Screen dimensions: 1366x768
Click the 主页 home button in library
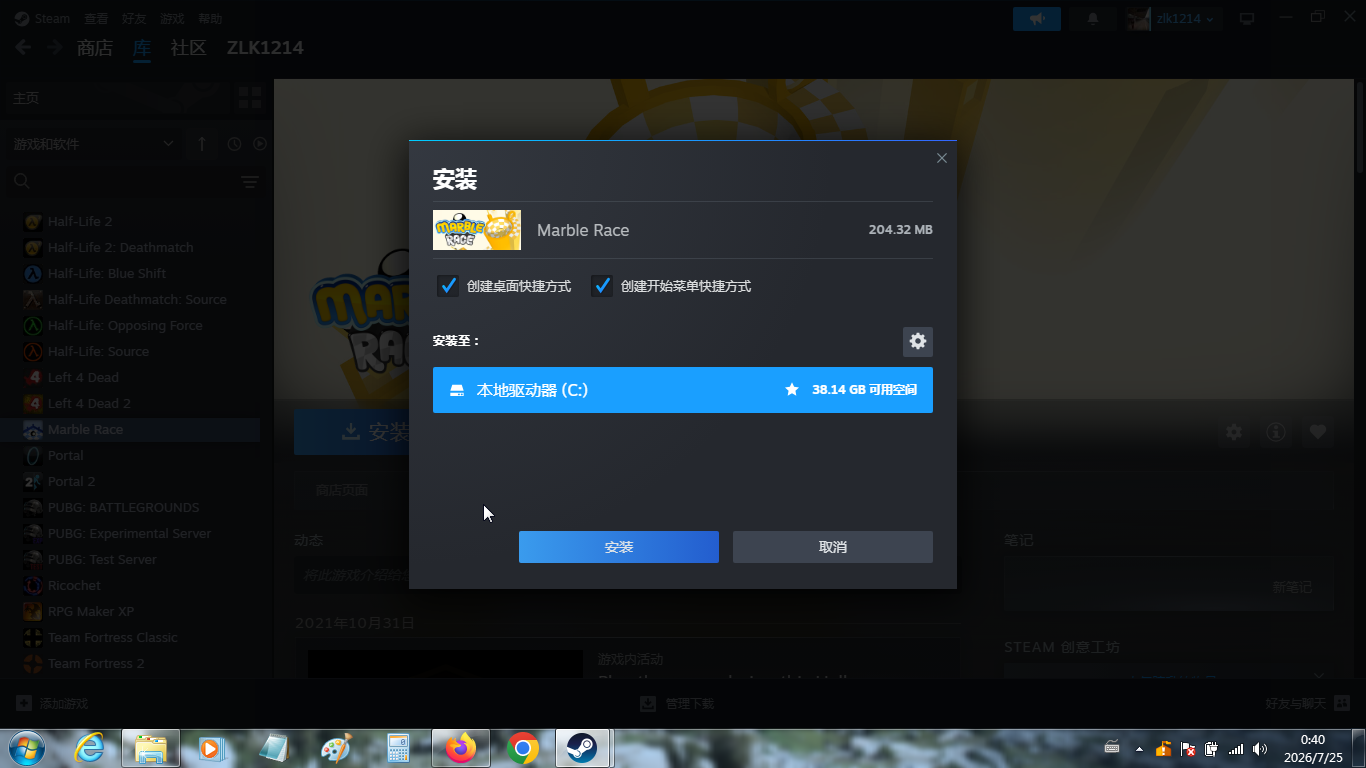118,98
